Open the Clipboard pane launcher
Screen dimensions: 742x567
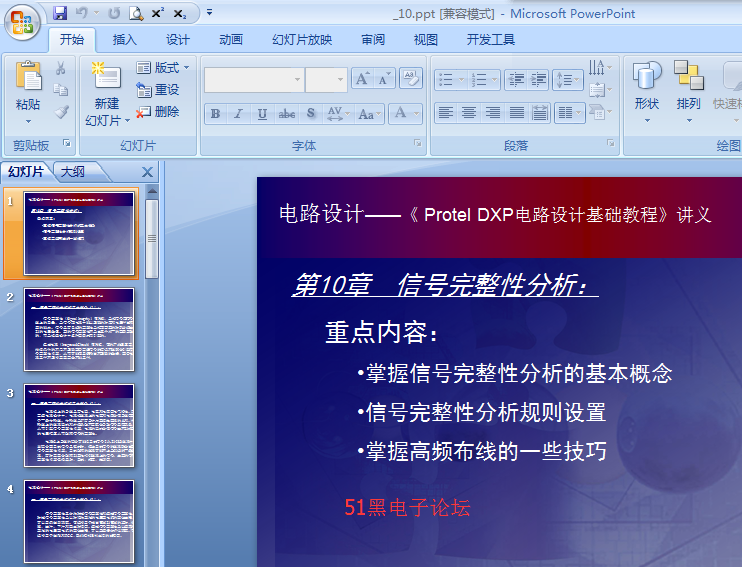coord(67,143)
